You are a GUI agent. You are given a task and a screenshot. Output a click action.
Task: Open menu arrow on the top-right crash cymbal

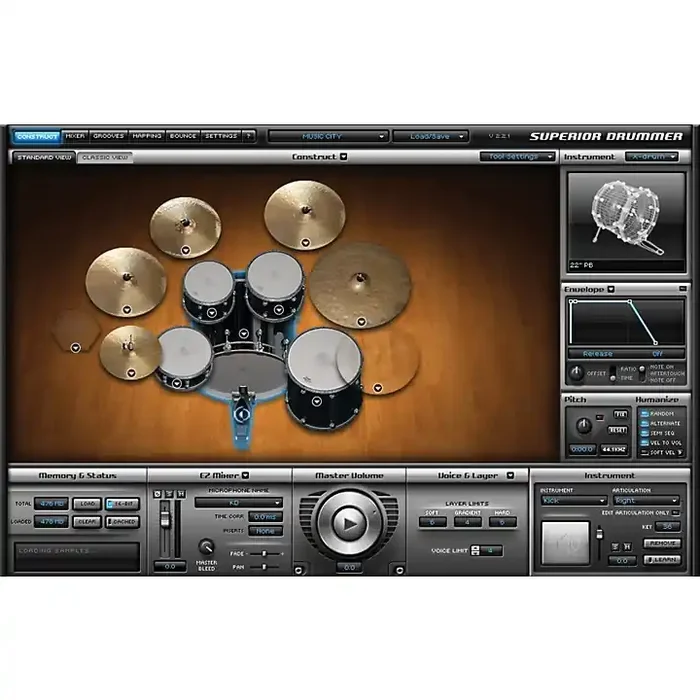click(305, 243)
